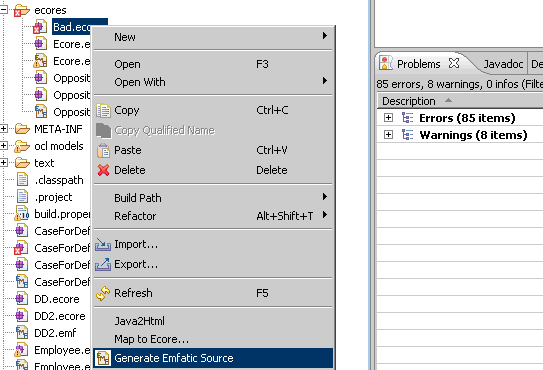This screenshot has width=543, height=370.
Task: Select Delete in the context menu
Action: tap(213, 170)
